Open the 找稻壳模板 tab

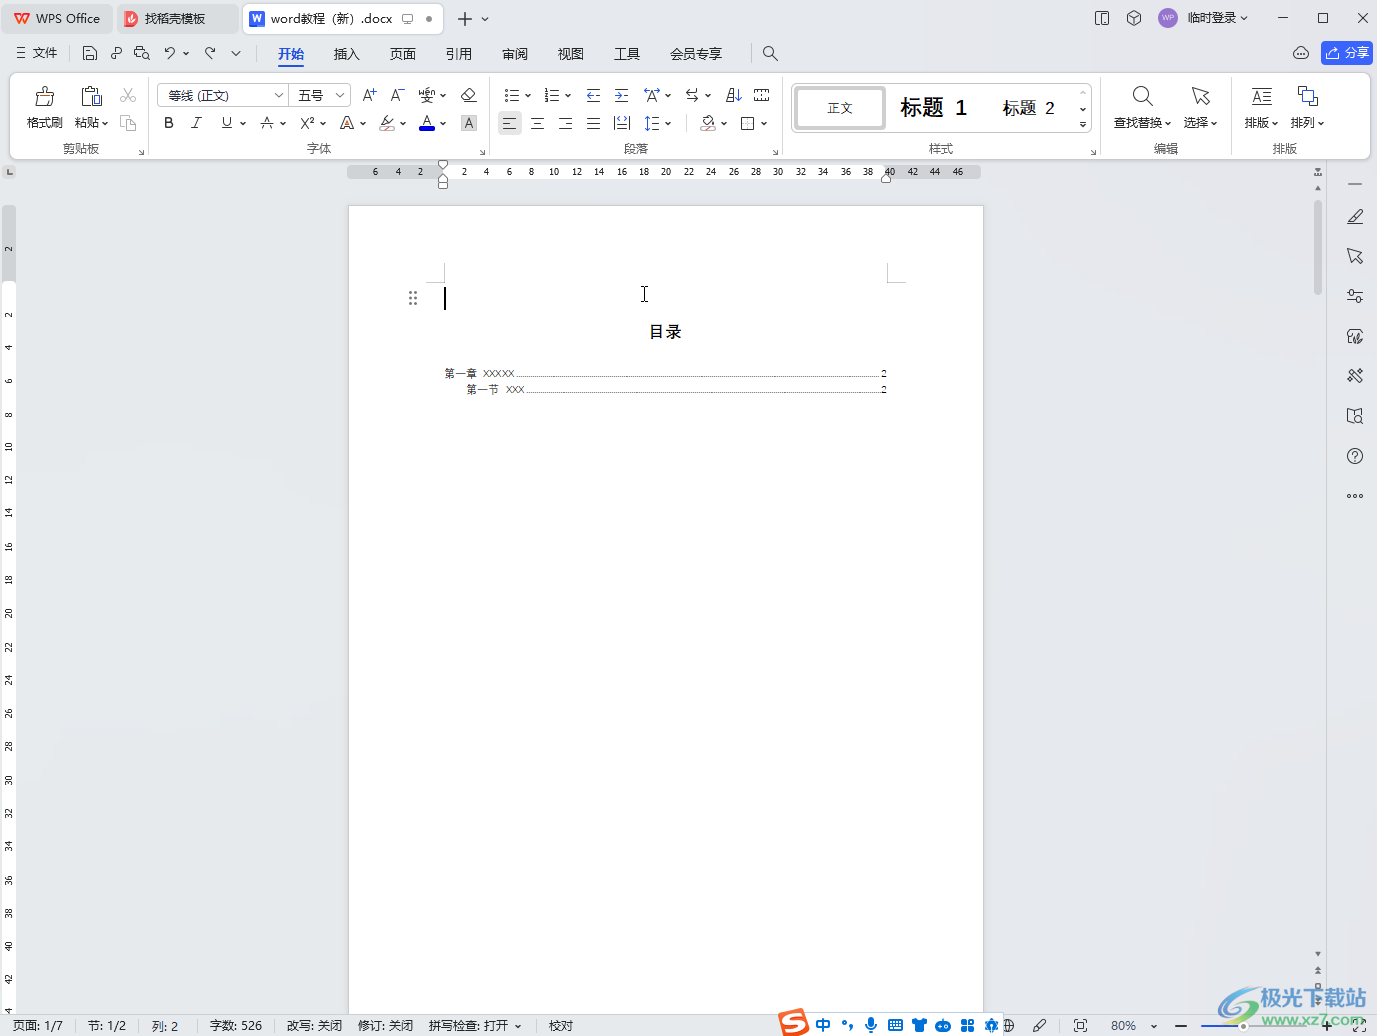pyautogui.click(x=177, y=18)
